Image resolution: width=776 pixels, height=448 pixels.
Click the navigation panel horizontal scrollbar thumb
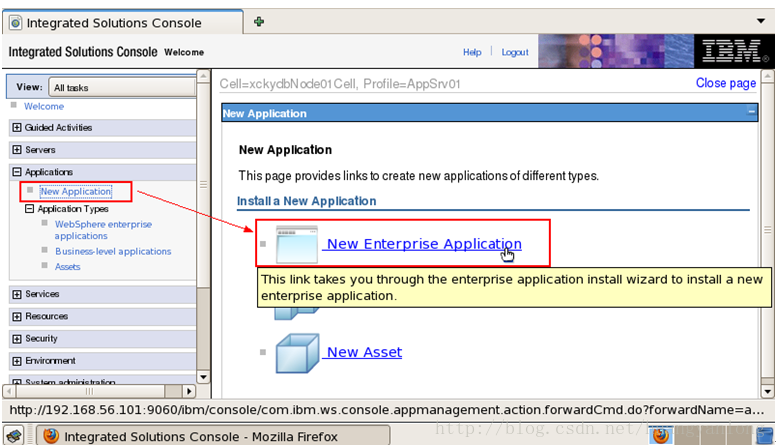coord(90,391)
